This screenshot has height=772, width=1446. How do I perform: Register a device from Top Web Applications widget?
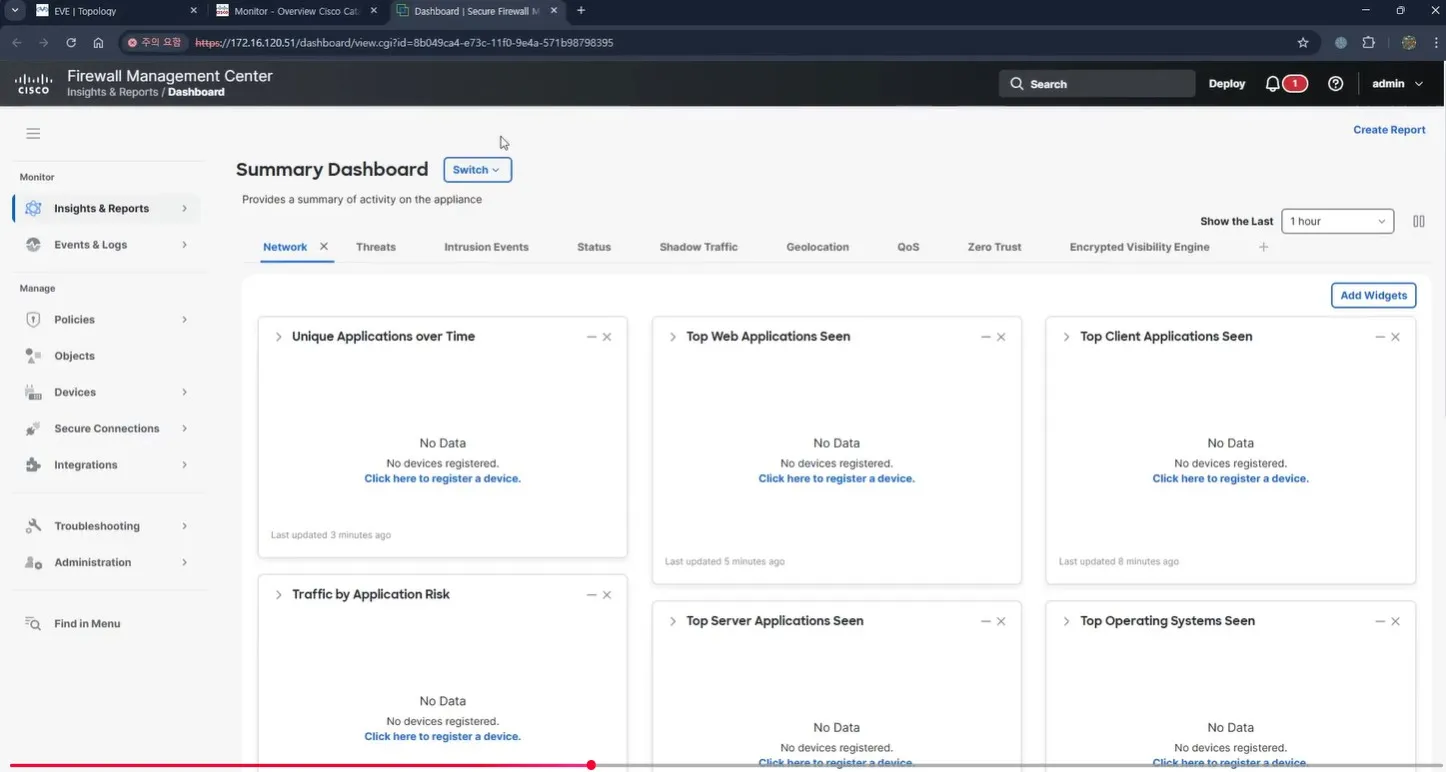coord(836,479)
